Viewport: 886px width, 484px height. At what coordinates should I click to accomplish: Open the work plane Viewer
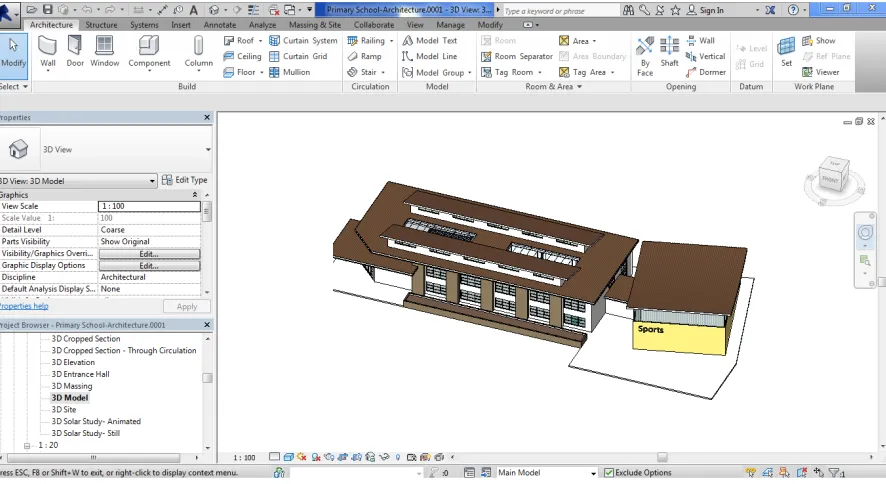pos(820,72)
